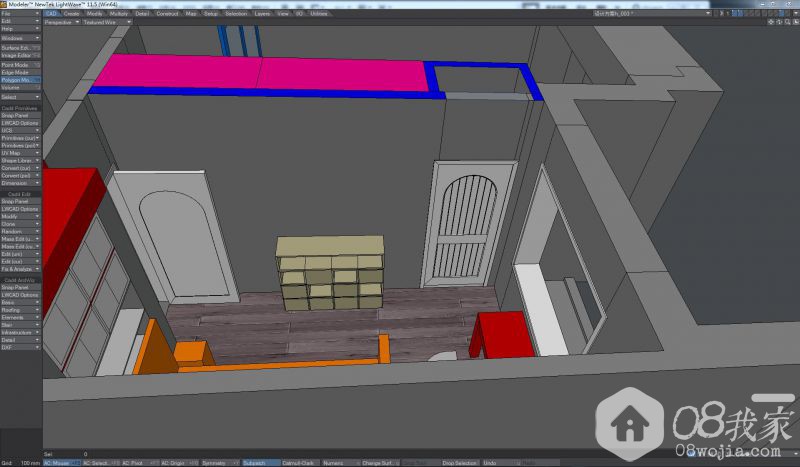Viewport: 800px width, 467px height.
Task: Open the Catmull-Clark subdivision dropdown
Action: pos(298,463)
